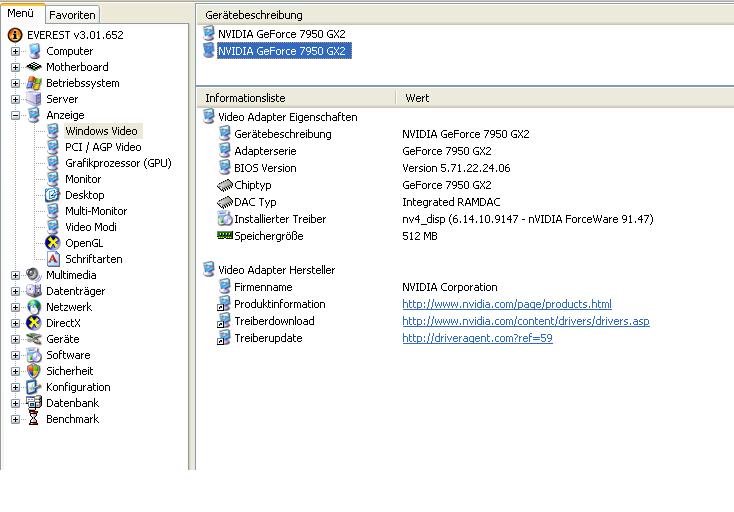Click the OpenGL yellow X icon
Viewport: 734px width, 512px height.
pos(52,243)
